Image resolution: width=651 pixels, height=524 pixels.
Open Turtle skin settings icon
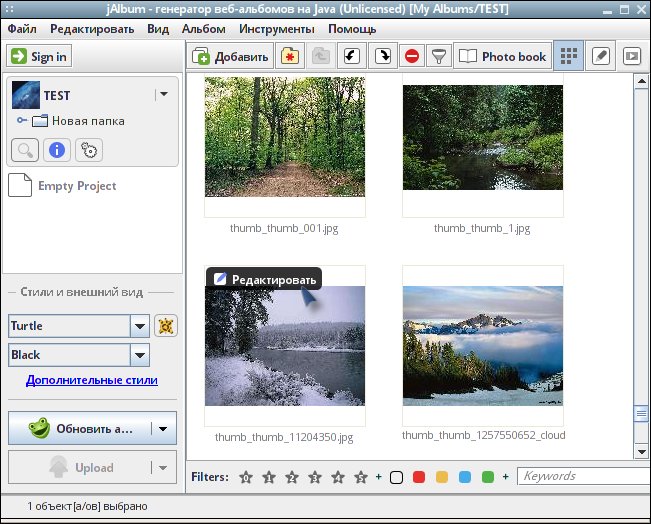click(166, 326)
